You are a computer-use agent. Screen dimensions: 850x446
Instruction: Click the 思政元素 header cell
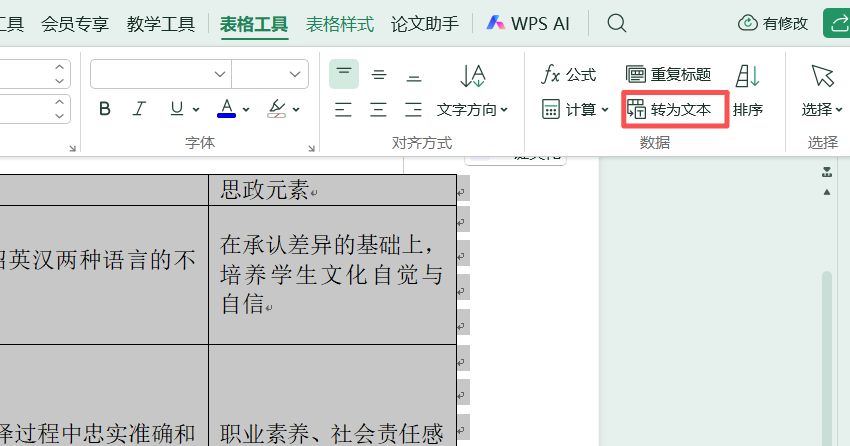point(332,190)
